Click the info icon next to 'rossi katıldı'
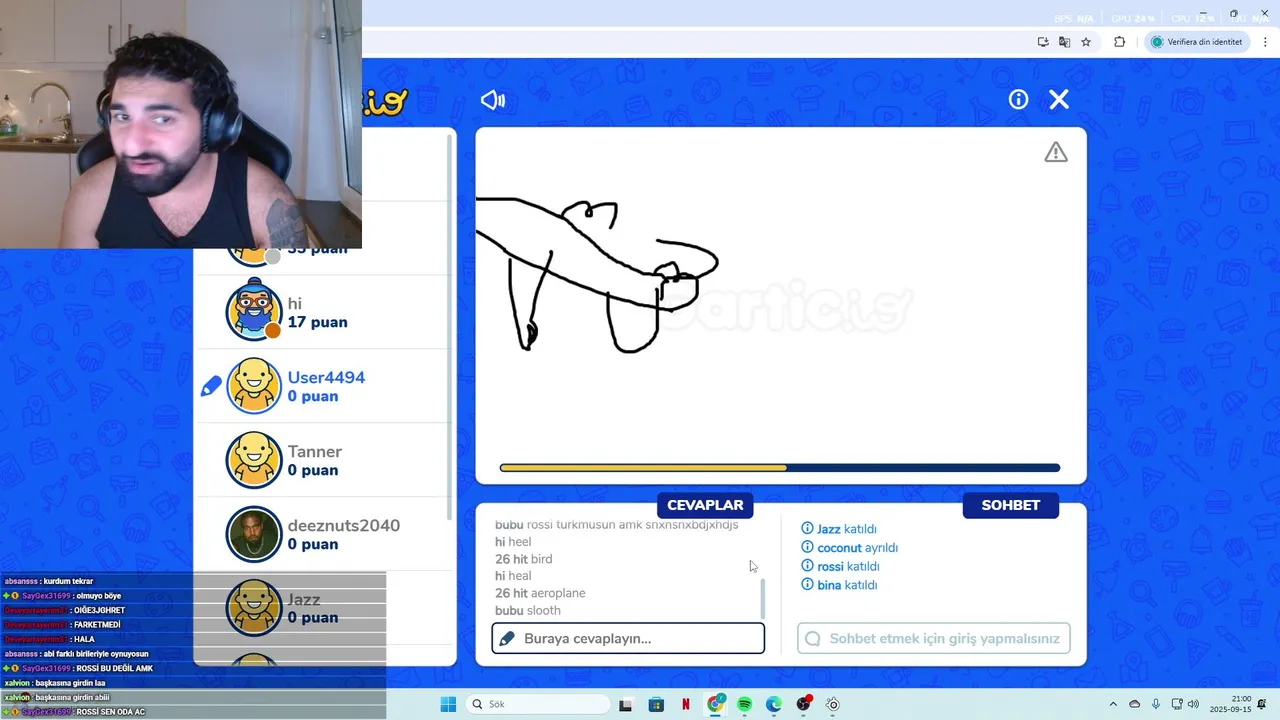This screenshot has width=1280, height=720. pyautogui.click(x=807, y=566)
